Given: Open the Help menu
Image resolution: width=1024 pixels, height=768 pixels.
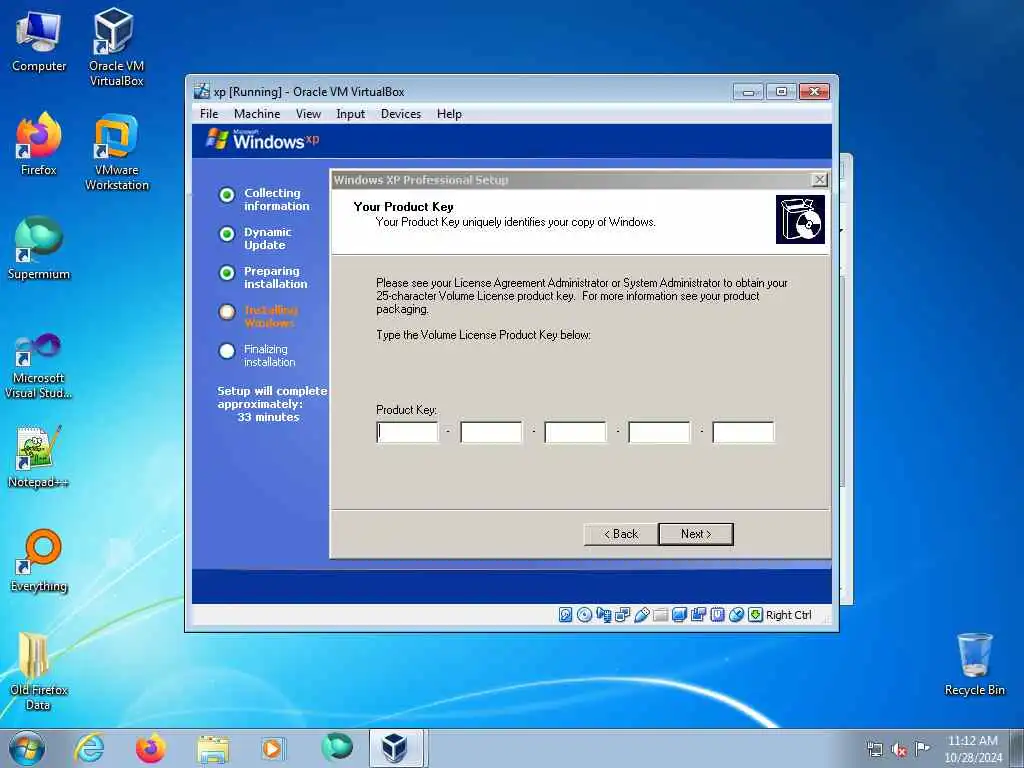Looking at the screenshot, I should point(449,114).
